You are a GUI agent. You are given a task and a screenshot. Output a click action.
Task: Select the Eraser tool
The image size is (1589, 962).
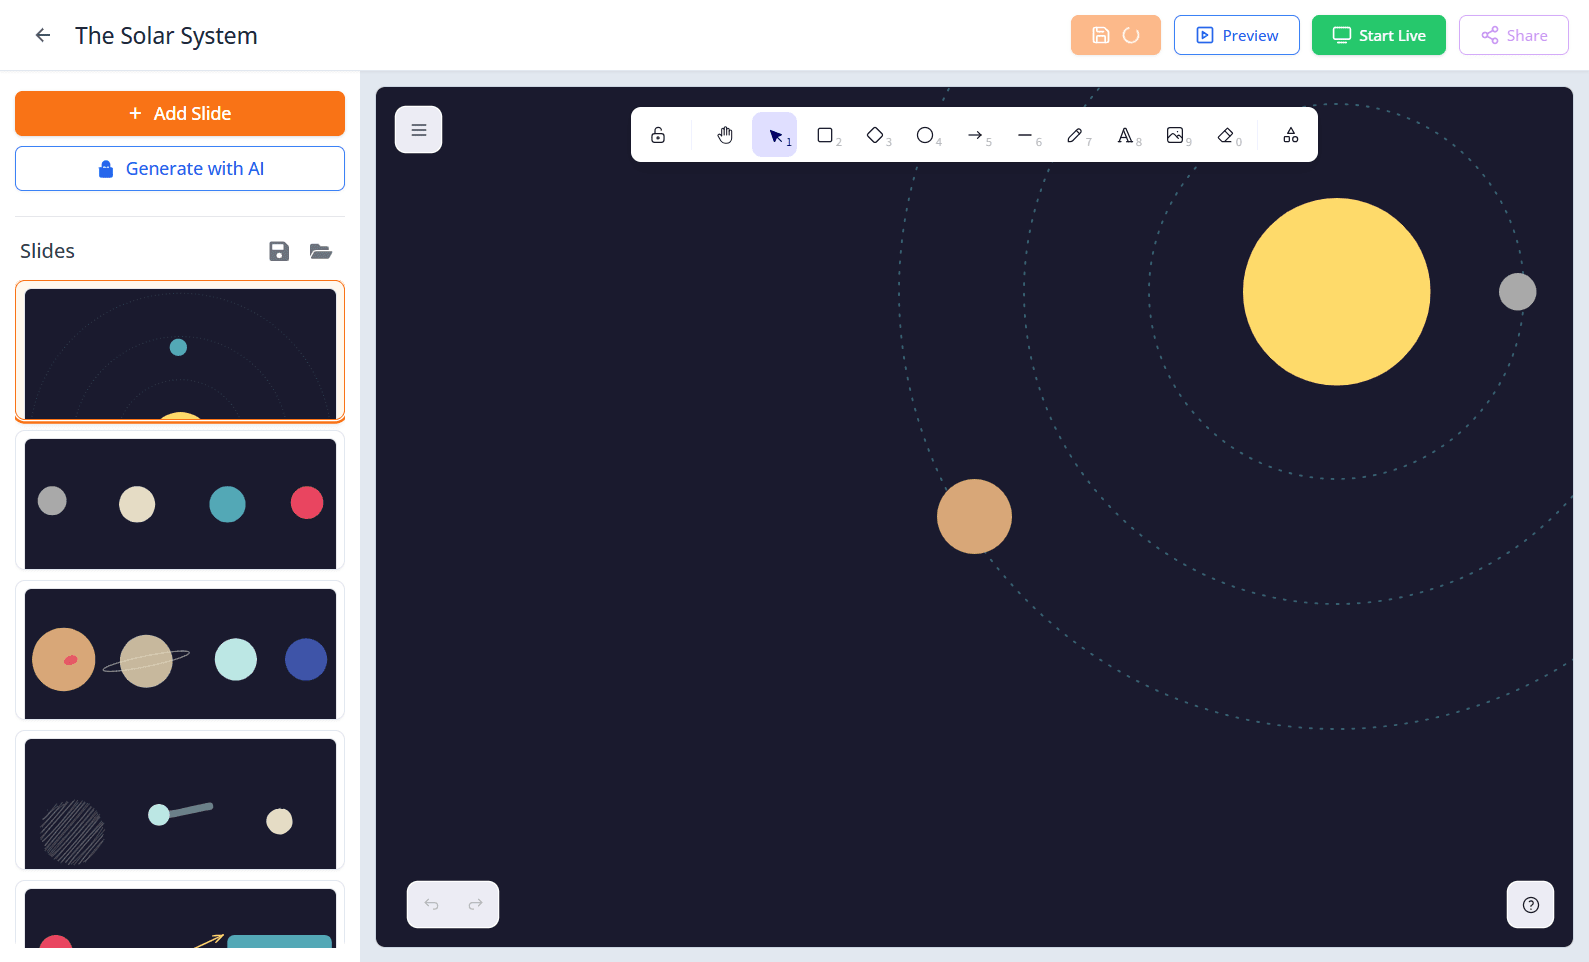point(1225,135)
